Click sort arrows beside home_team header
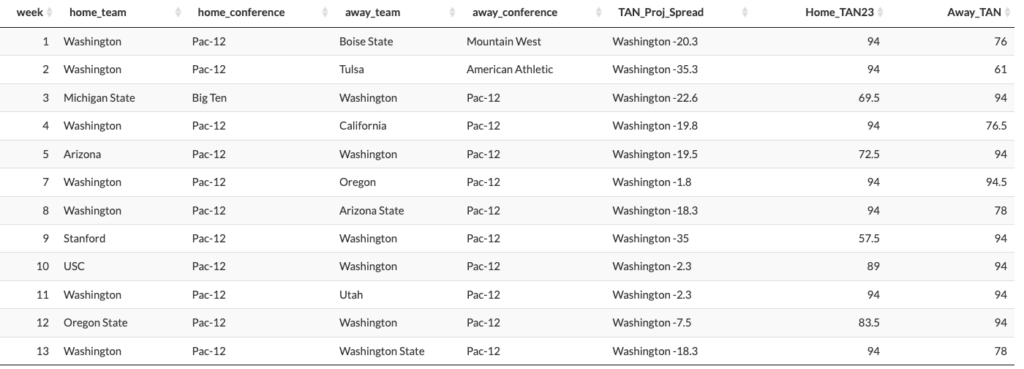 (178, 12)
